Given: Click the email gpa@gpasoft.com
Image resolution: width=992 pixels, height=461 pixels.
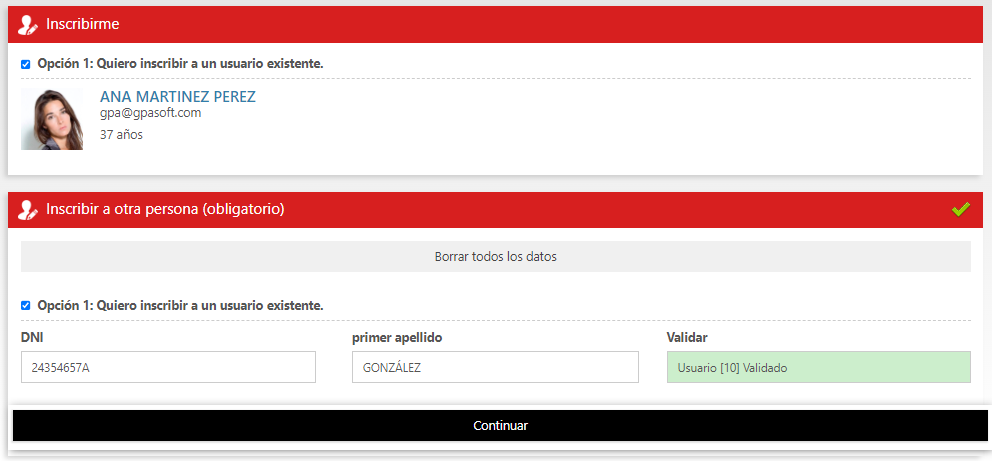Looking at the screenshot, I should (x=150, y=113).
